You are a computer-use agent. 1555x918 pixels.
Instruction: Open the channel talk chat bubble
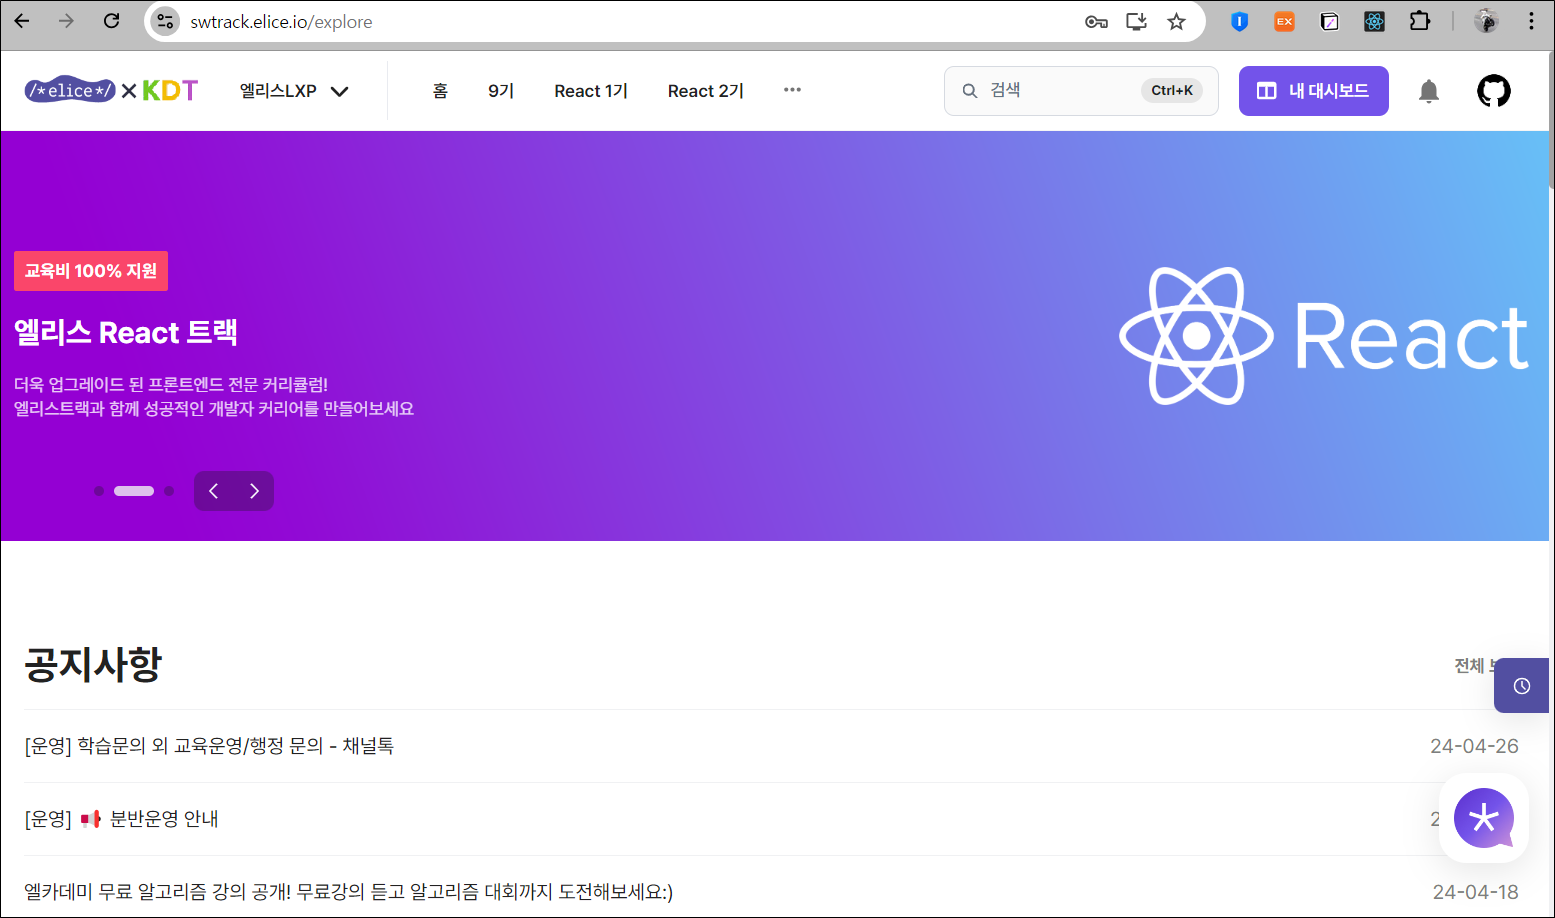1484,818
